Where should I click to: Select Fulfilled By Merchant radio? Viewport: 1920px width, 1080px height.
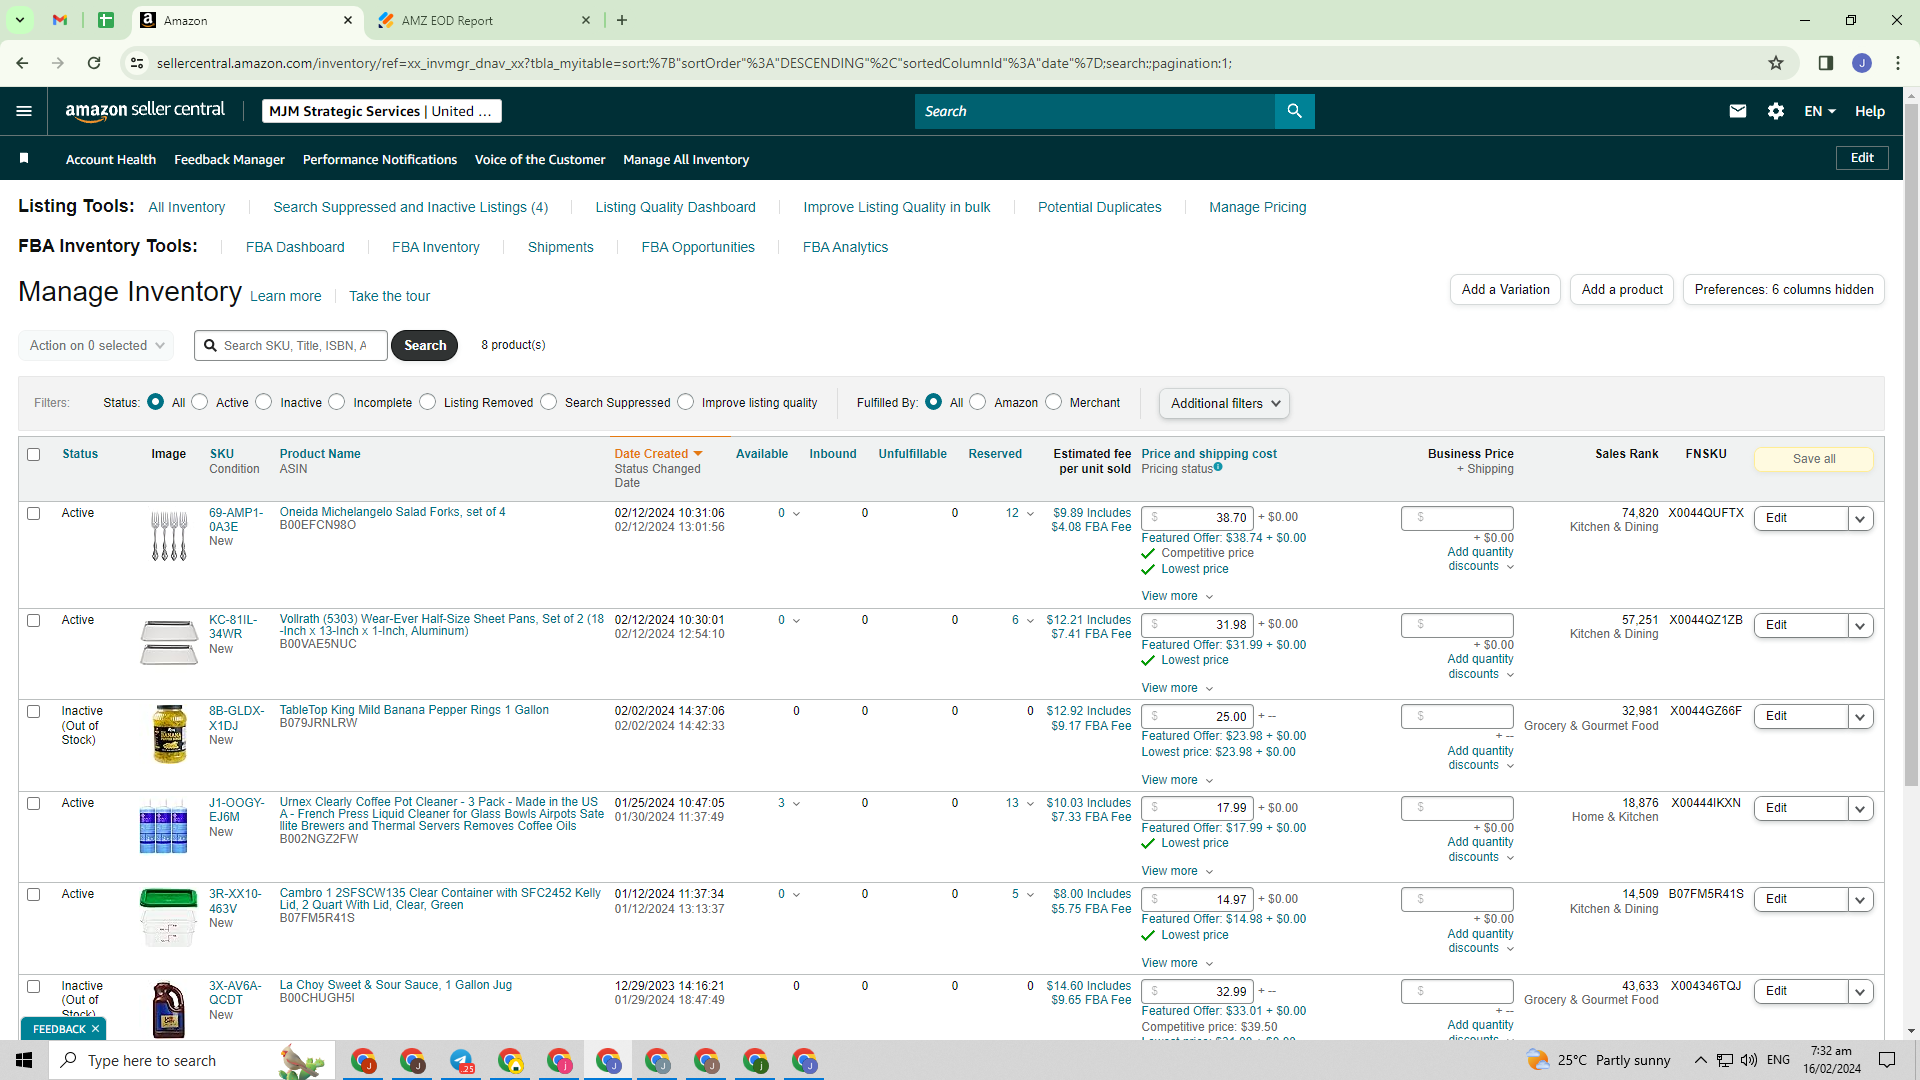tap(1054, 402)
